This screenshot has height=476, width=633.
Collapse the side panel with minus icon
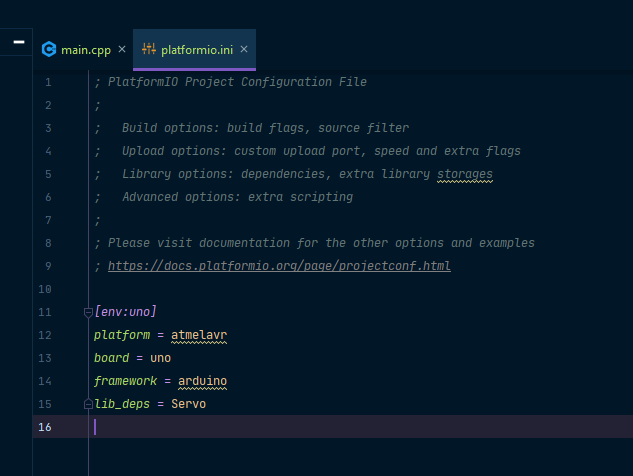19,42
